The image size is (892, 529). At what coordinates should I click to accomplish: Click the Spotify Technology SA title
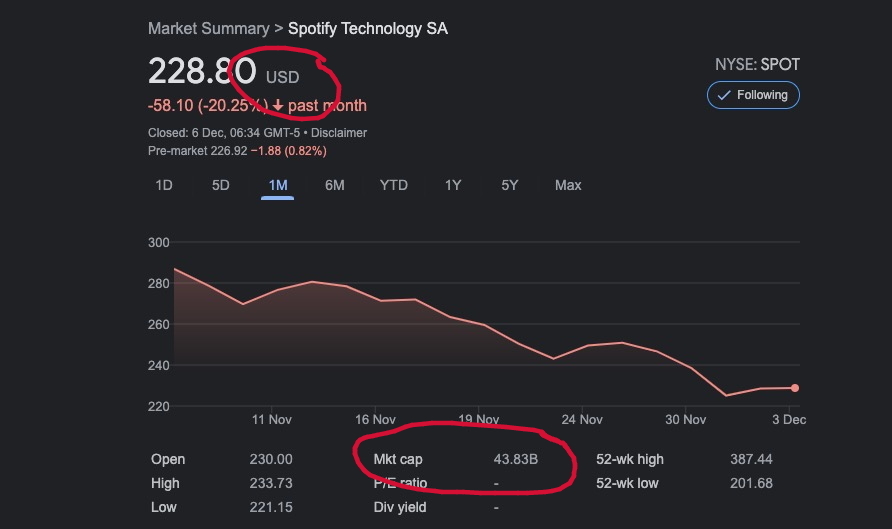point(368,28)
